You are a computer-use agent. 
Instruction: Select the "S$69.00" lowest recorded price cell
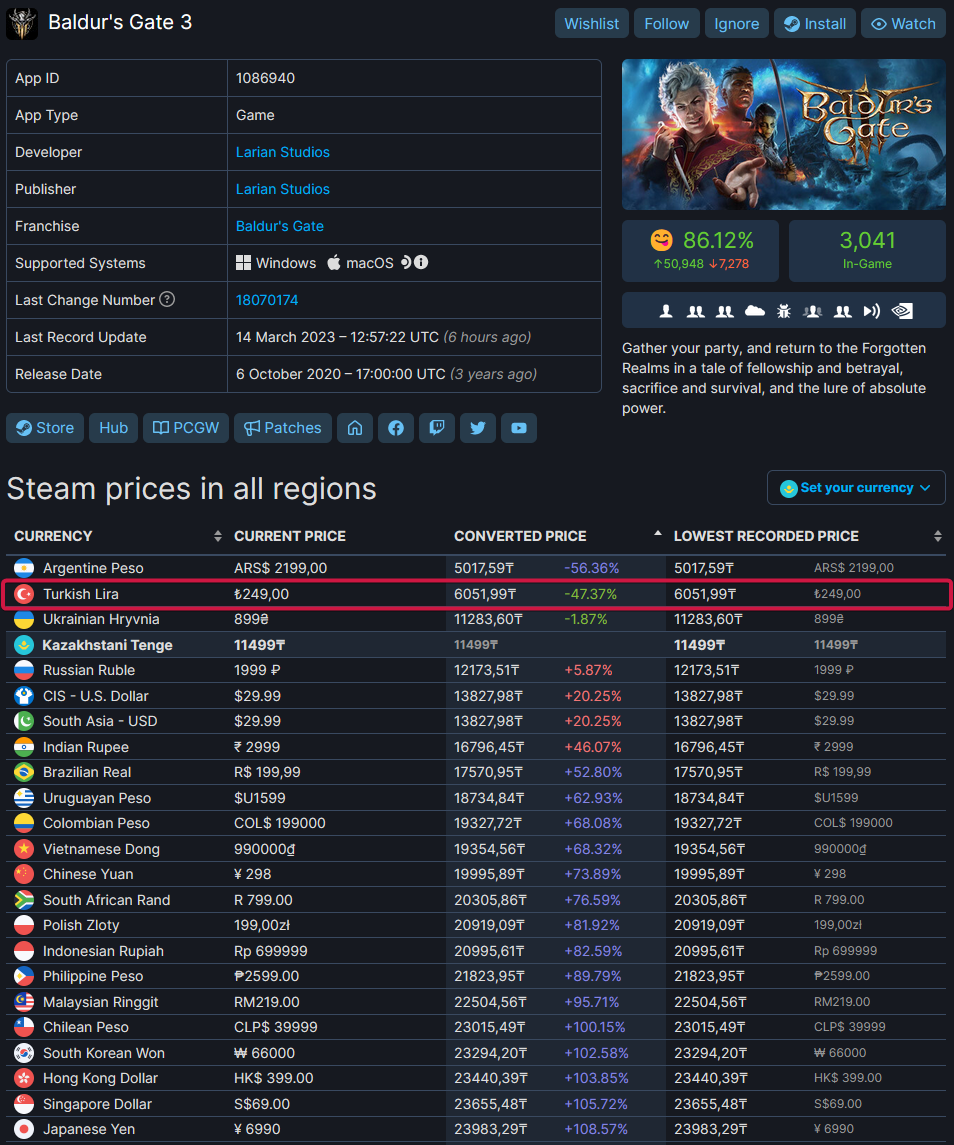click(x=838, y=1104)
